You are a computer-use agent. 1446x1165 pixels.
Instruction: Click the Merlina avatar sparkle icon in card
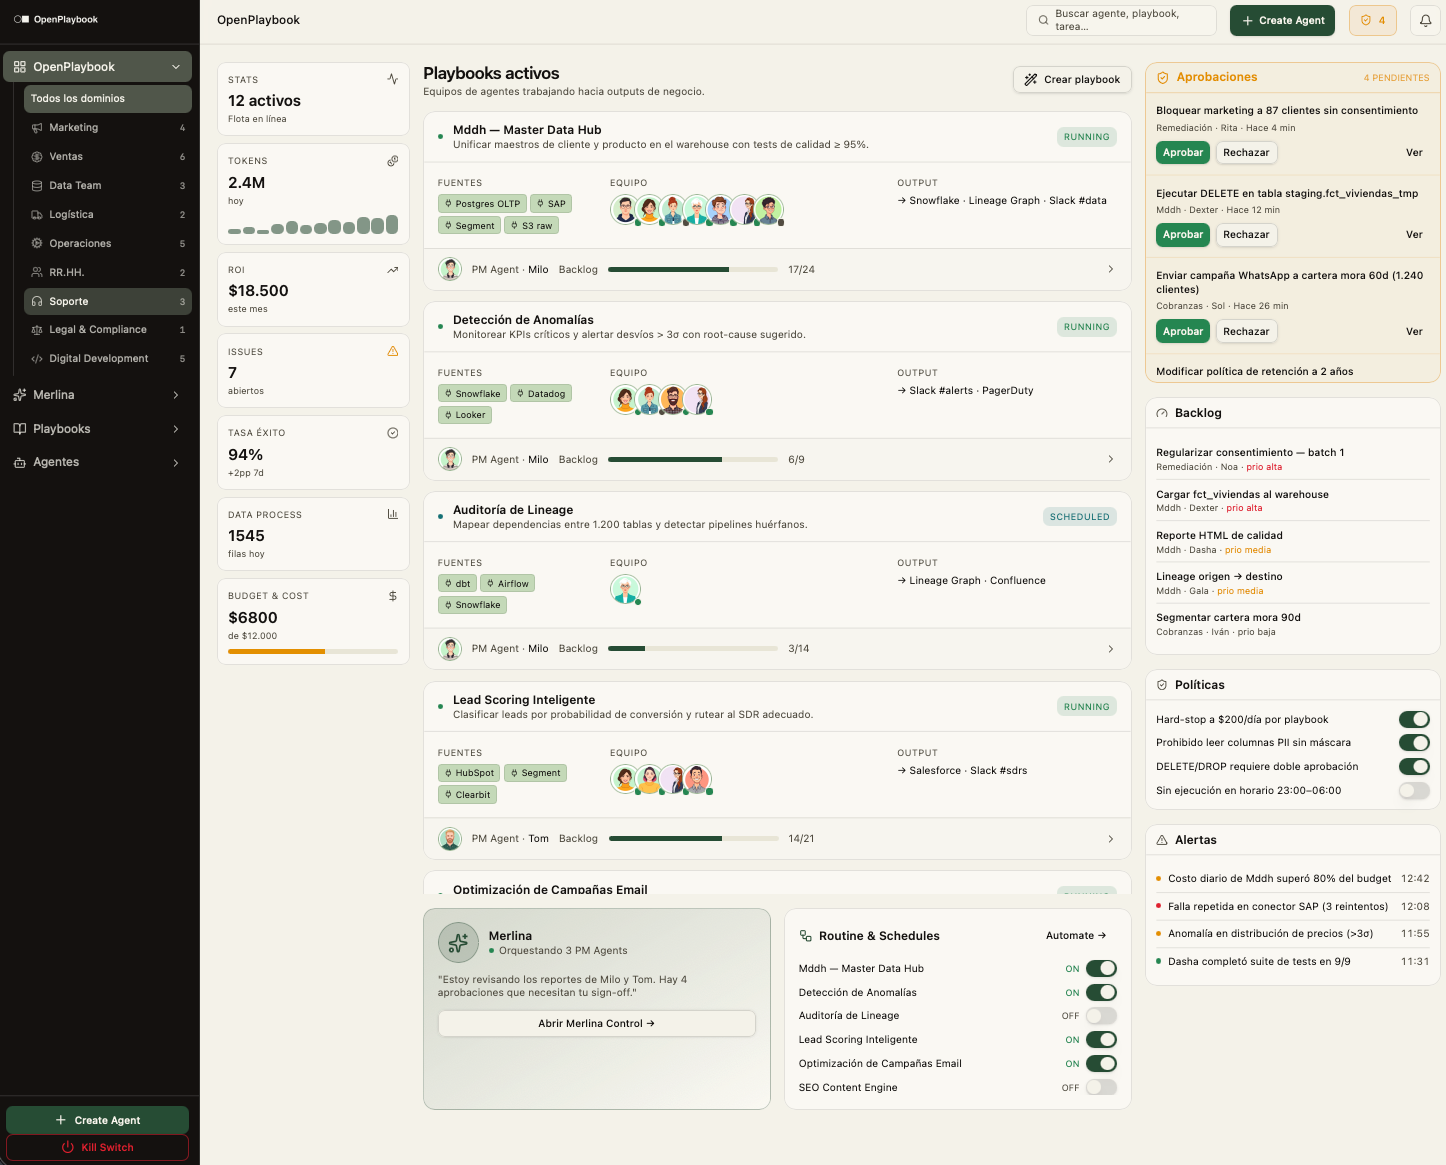[458, 942]
